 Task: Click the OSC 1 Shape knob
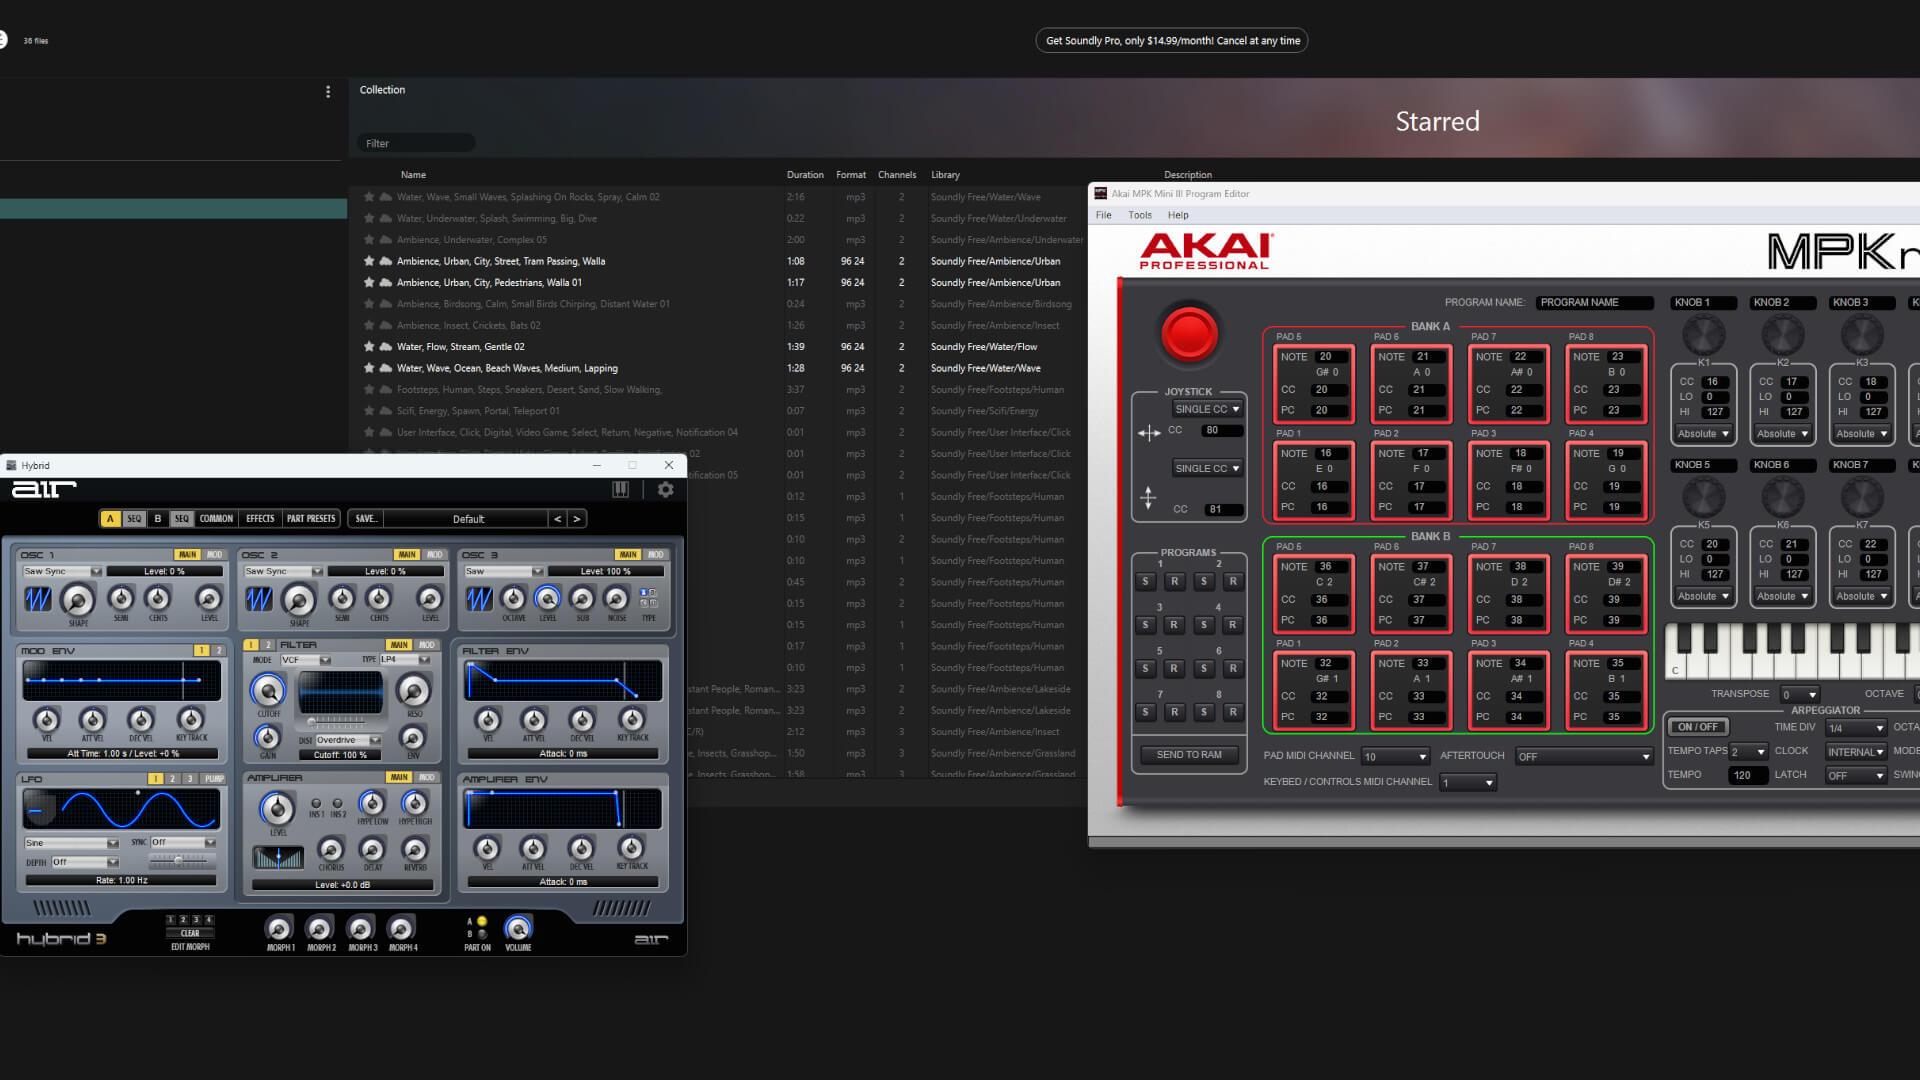point(78,599)
